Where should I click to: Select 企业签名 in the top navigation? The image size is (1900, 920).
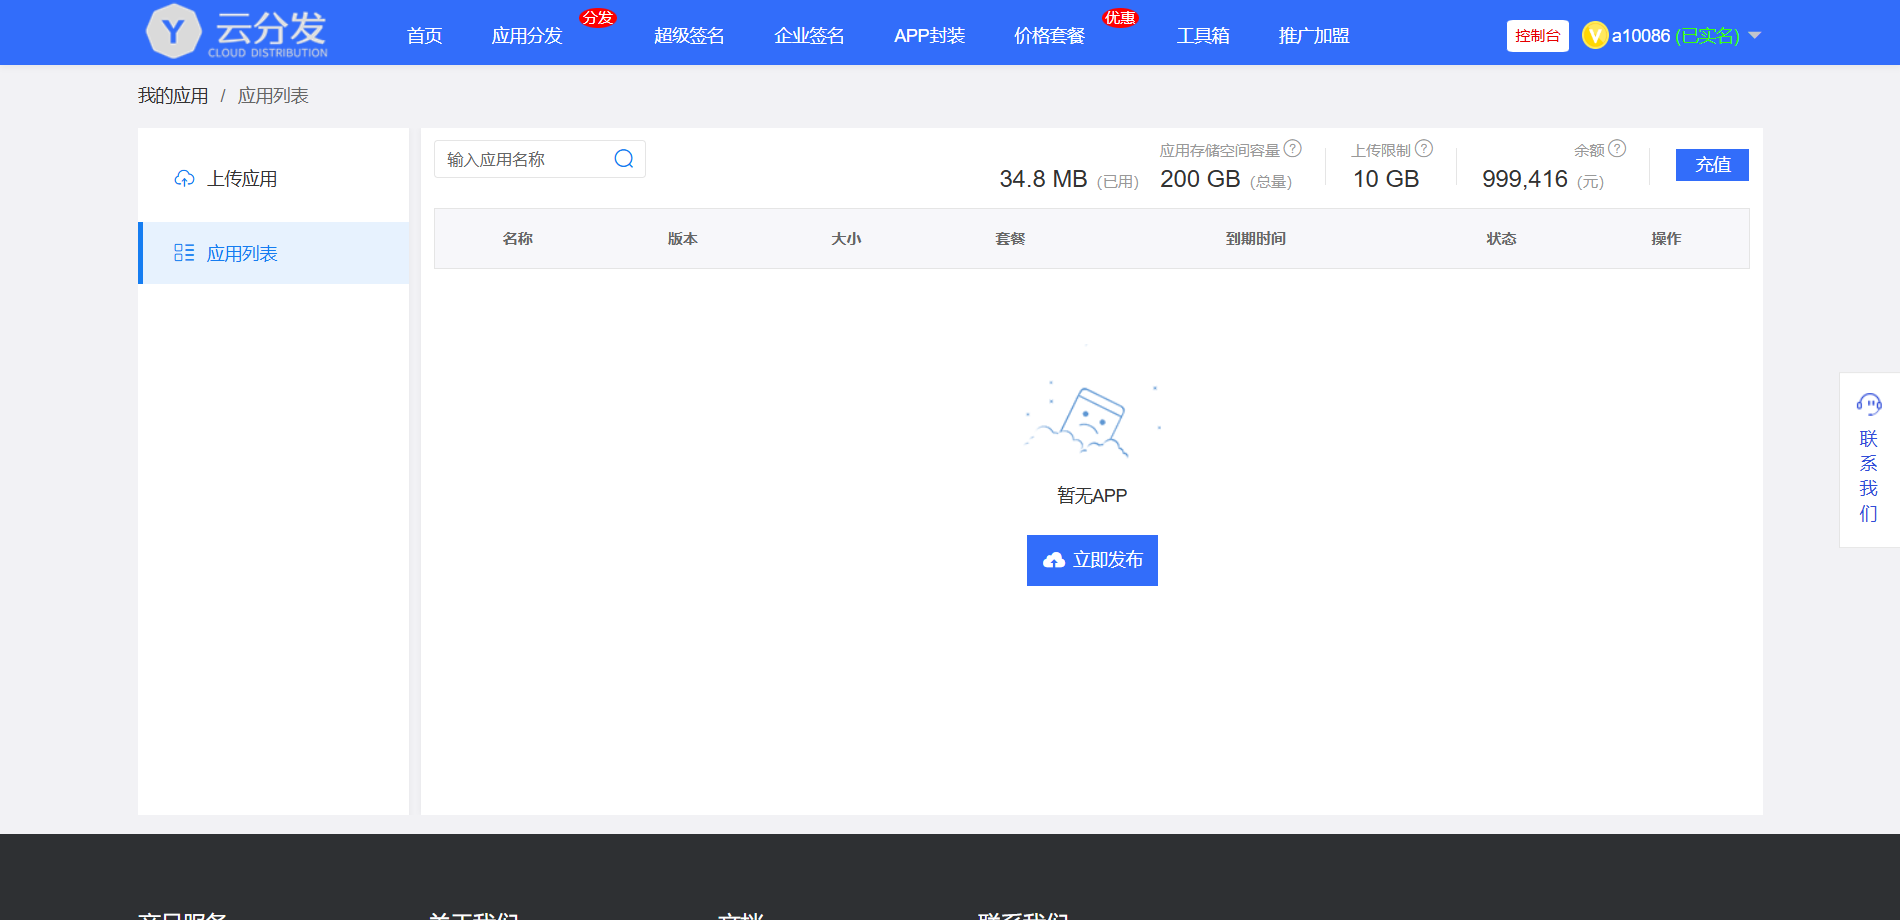coord(809,36)
